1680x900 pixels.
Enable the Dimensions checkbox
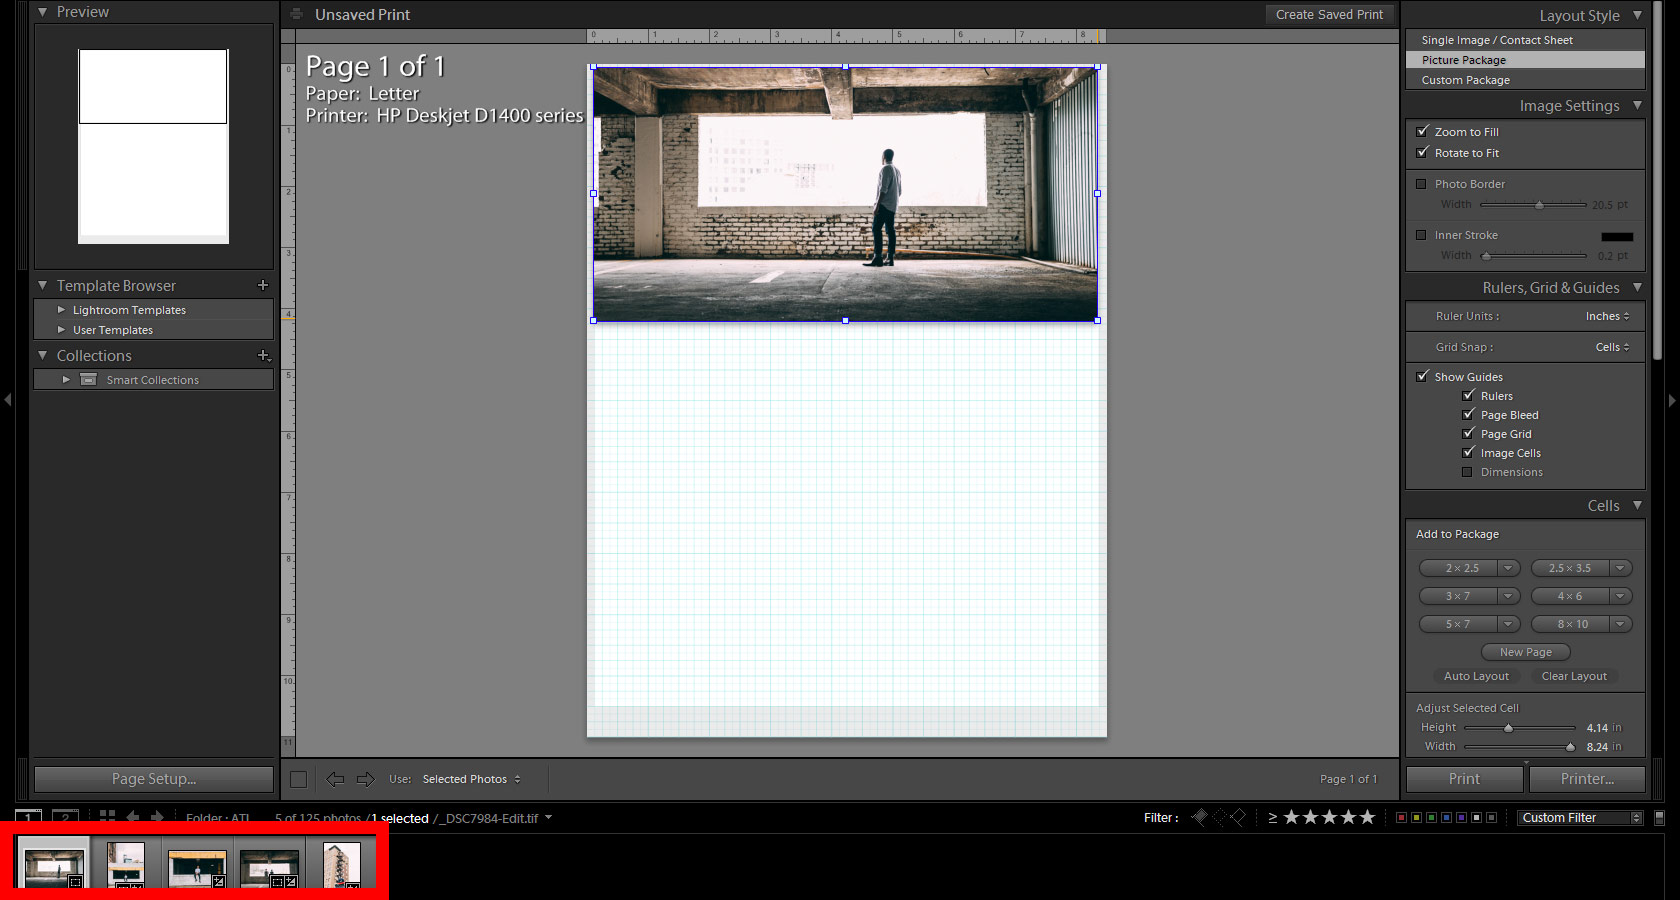[x=1467, y=472]
